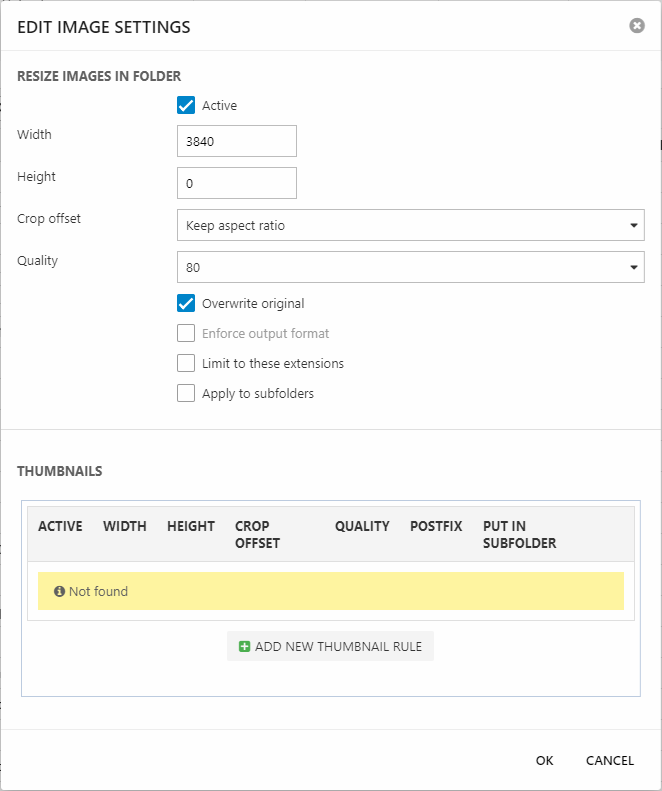Click the ACTIVE column header in thumbnails table
The width and height of the screenshot is (662, 791).
tap(60, 526)
